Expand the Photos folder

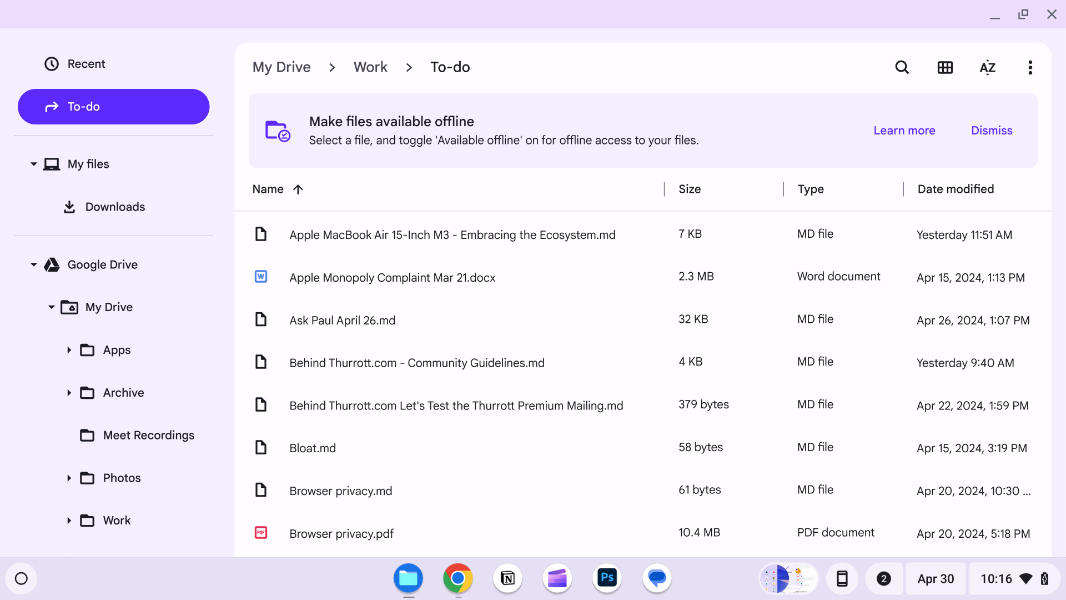68,477
